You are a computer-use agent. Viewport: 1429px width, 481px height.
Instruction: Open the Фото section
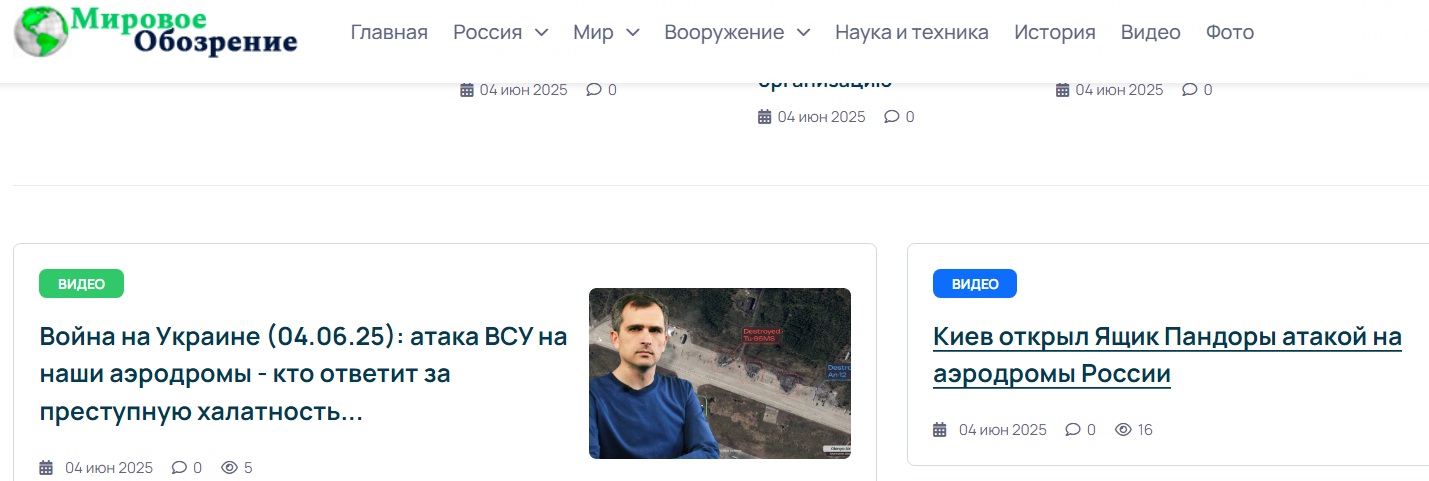[x=1230, y=32]
